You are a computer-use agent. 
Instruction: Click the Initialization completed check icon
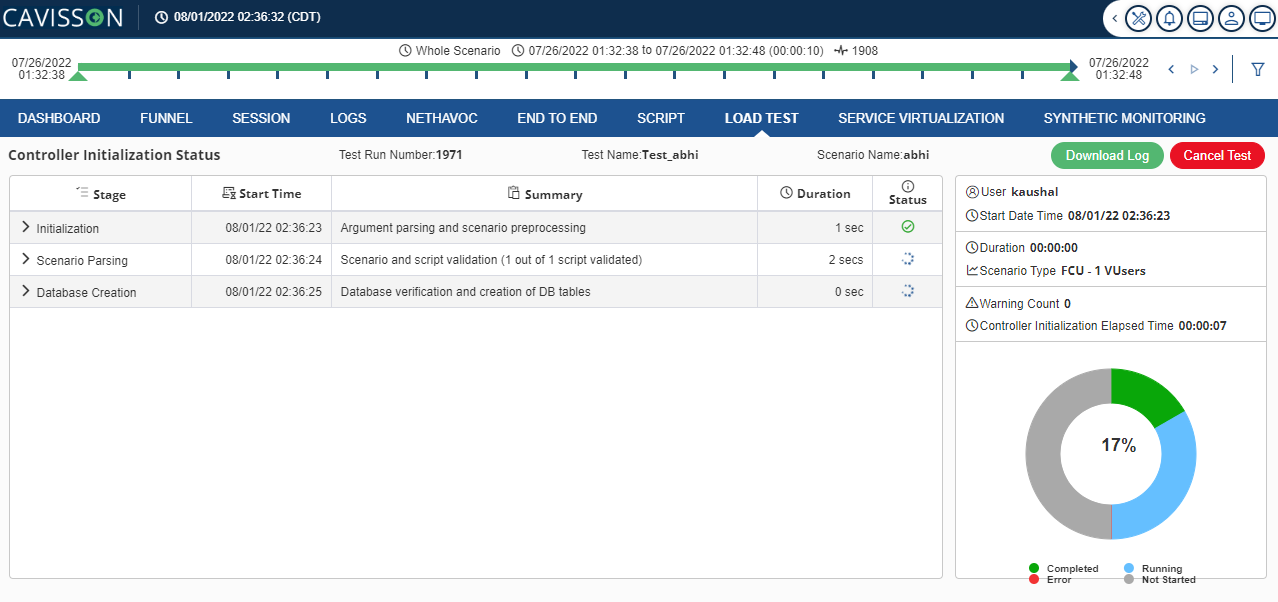coord(908,227)
